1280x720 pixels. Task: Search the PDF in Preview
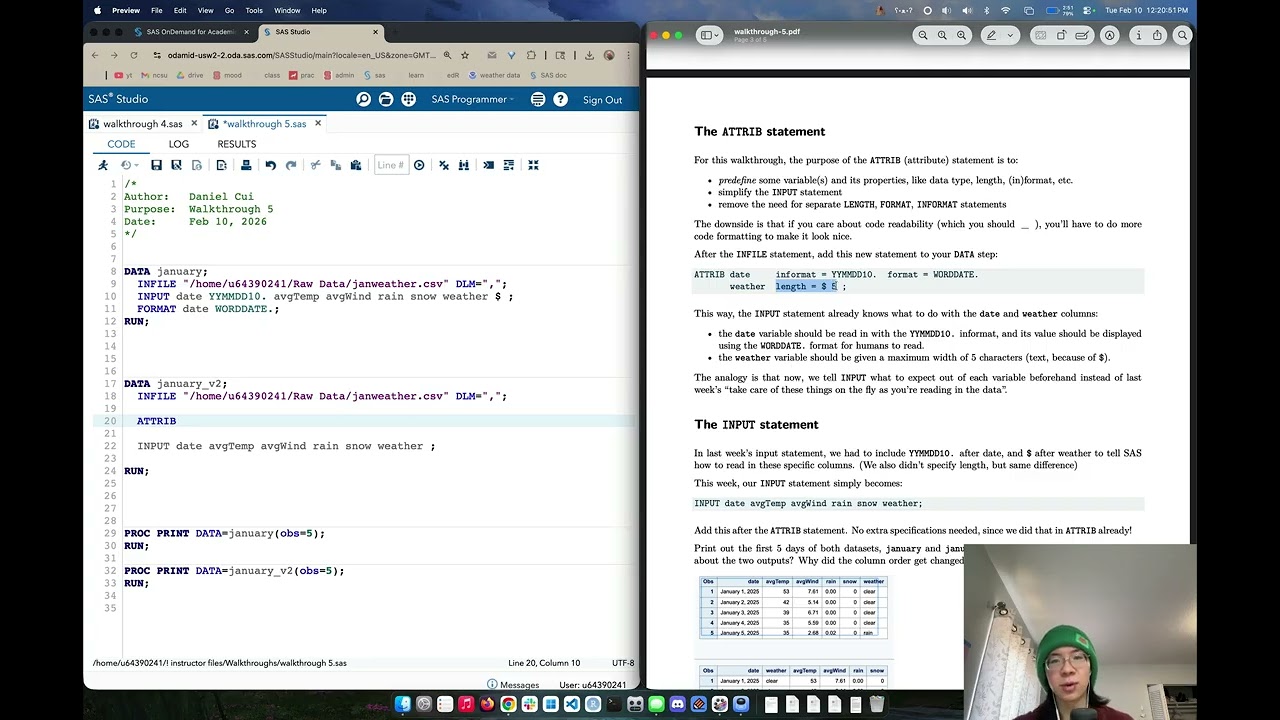tap(1182, 35)
